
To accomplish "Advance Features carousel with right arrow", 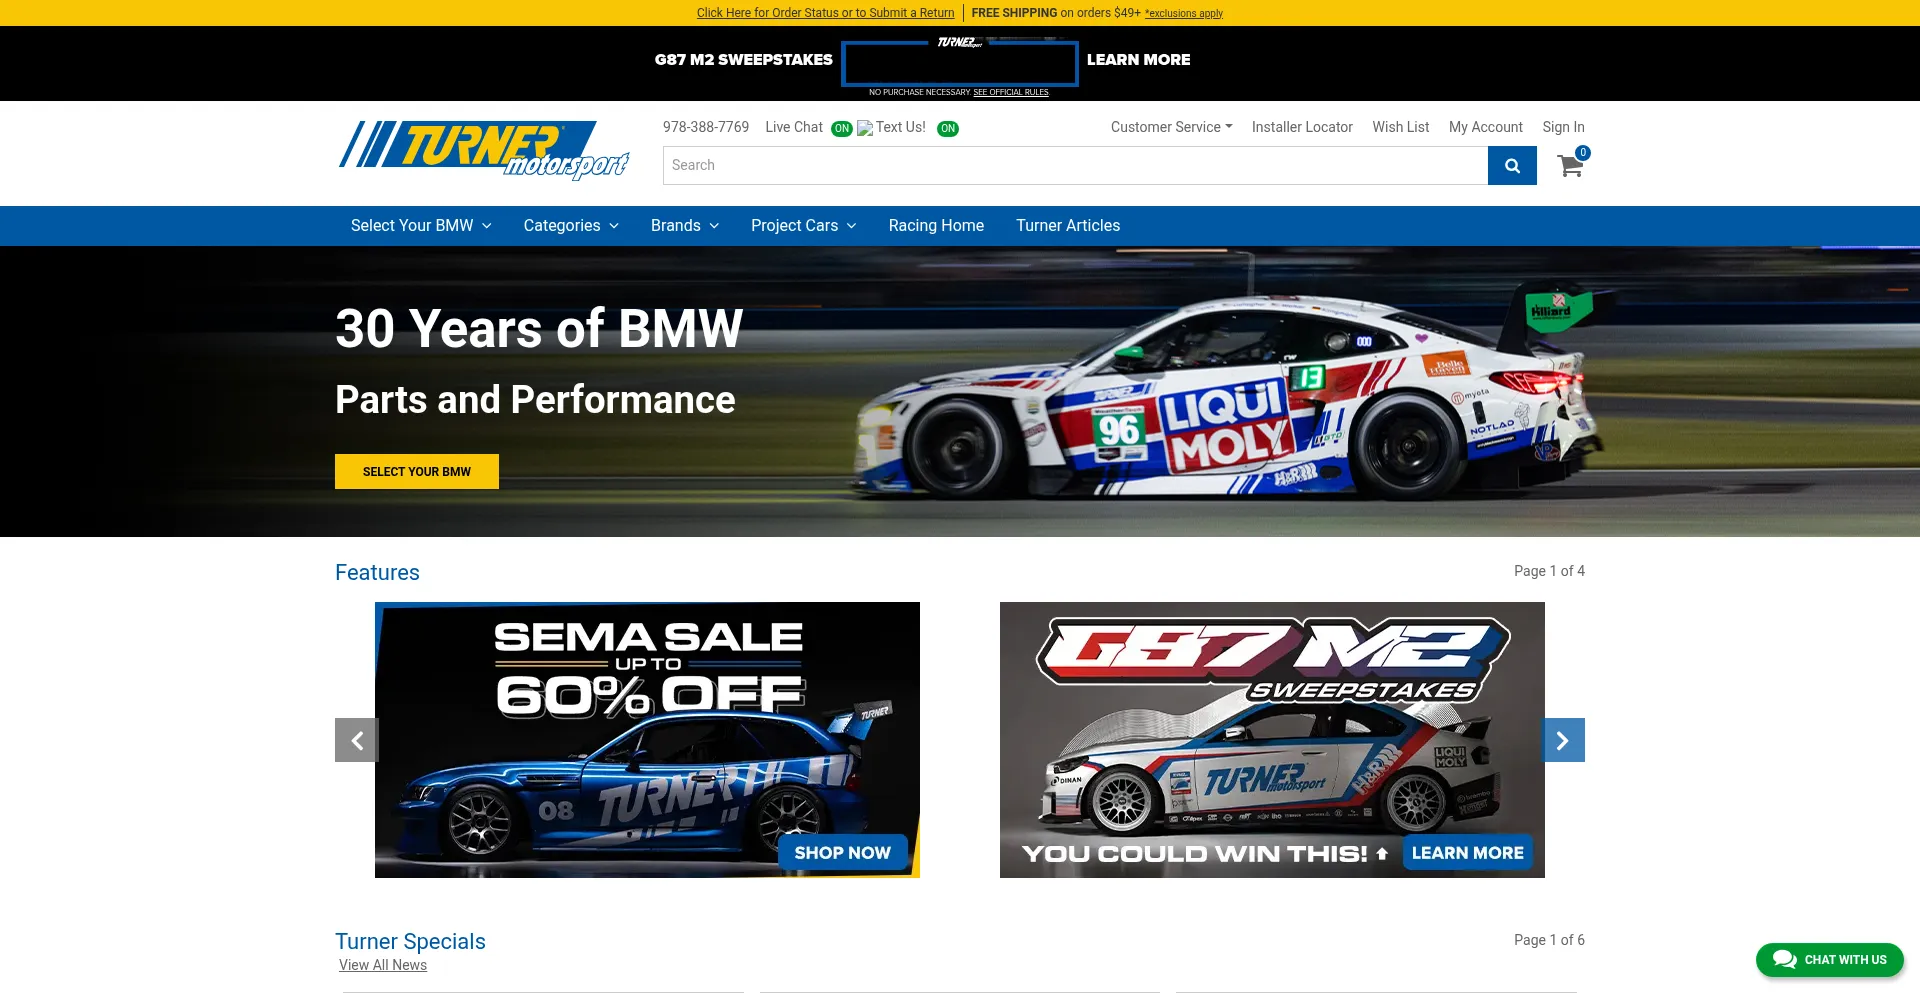I will coord(1563,740).
